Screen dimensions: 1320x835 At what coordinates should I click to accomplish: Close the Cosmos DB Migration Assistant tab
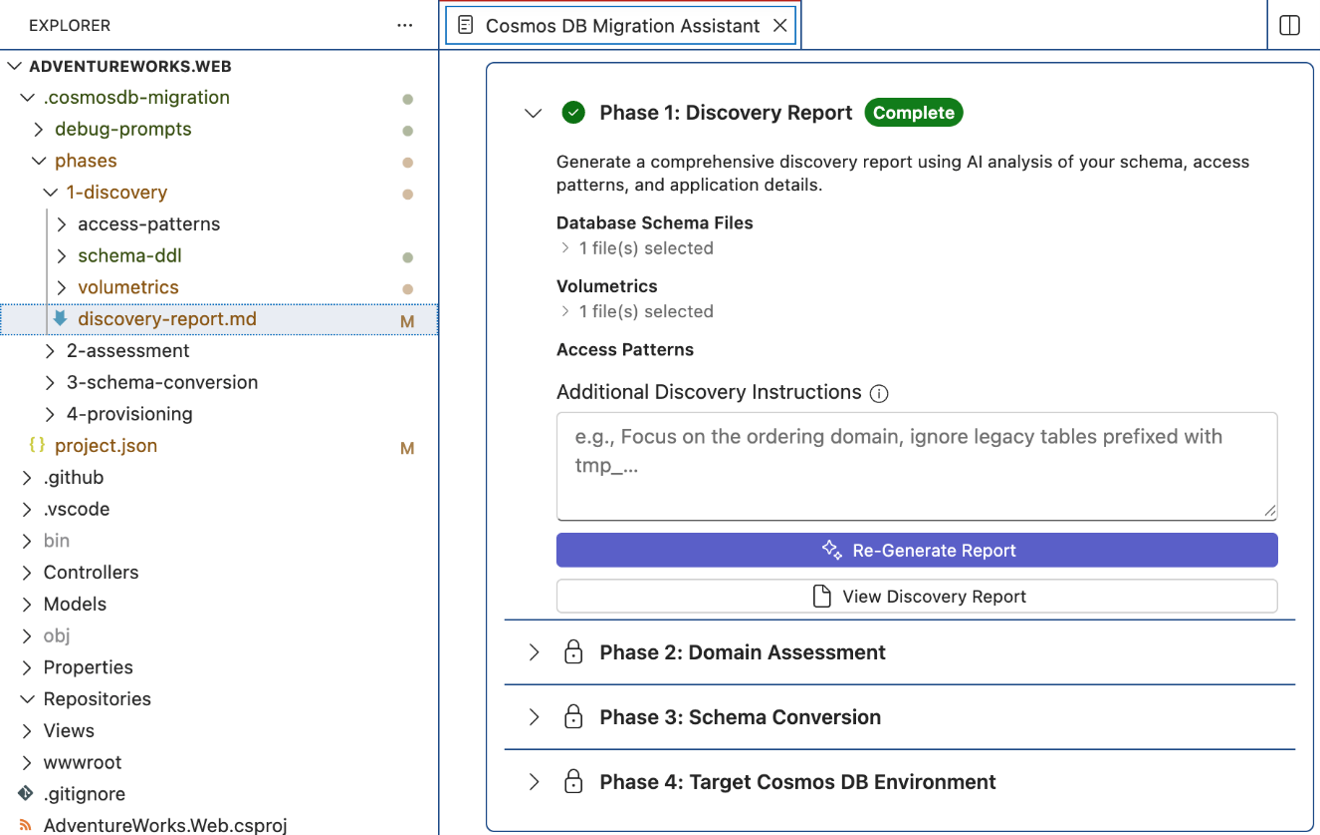click(780, 26)
